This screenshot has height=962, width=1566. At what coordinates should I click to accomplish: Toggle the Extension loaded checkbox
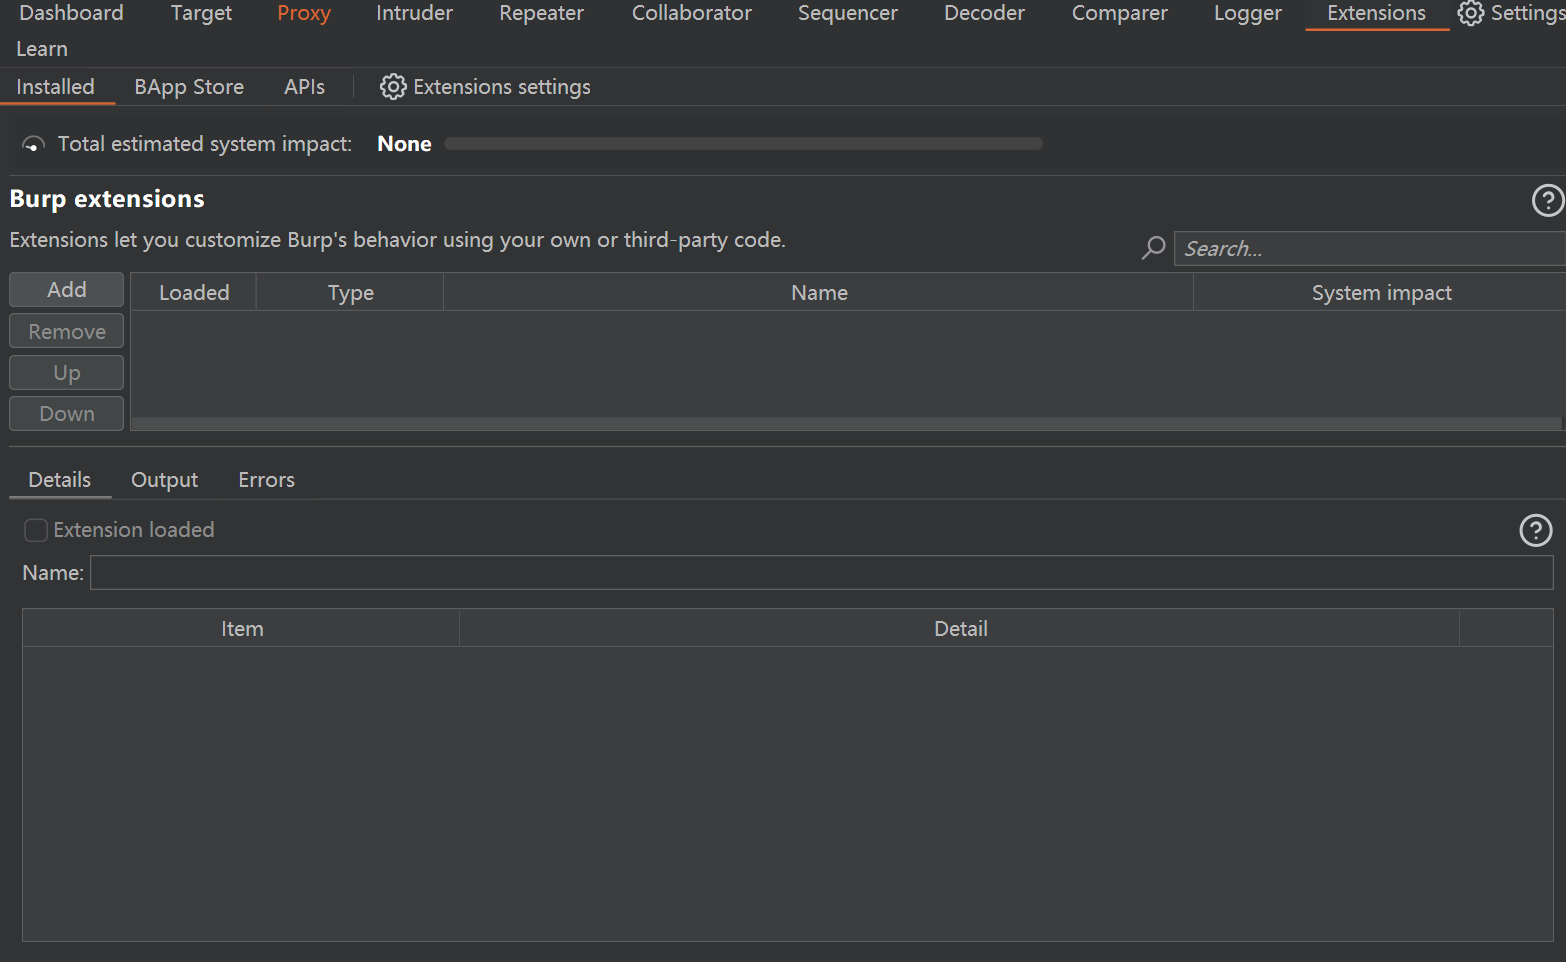(36, 530)
